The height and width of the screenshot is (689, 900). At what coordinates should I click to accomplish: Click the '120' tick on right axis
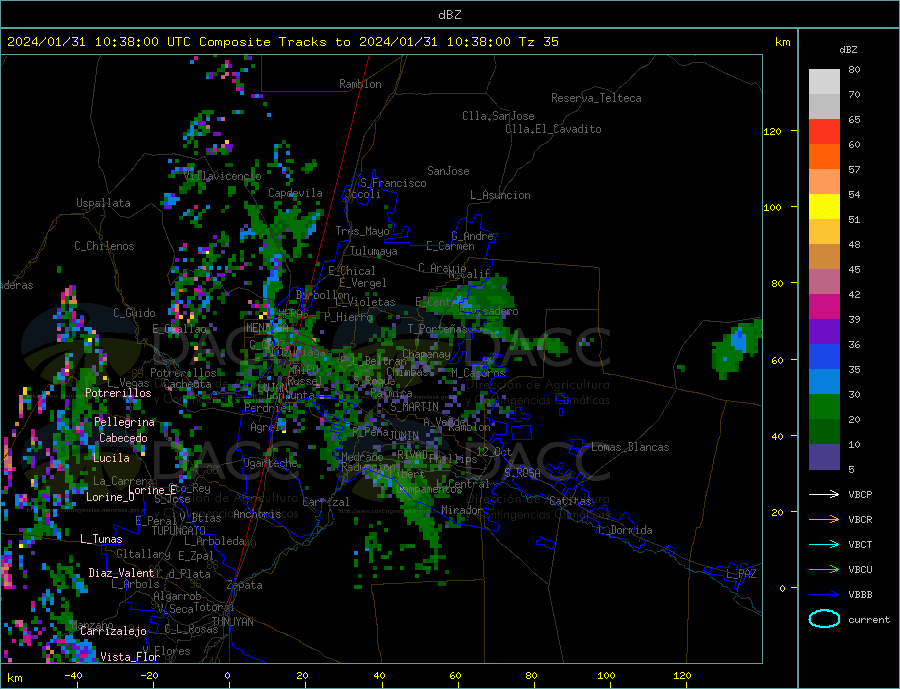pyautogui.click(x=773, y=131)
